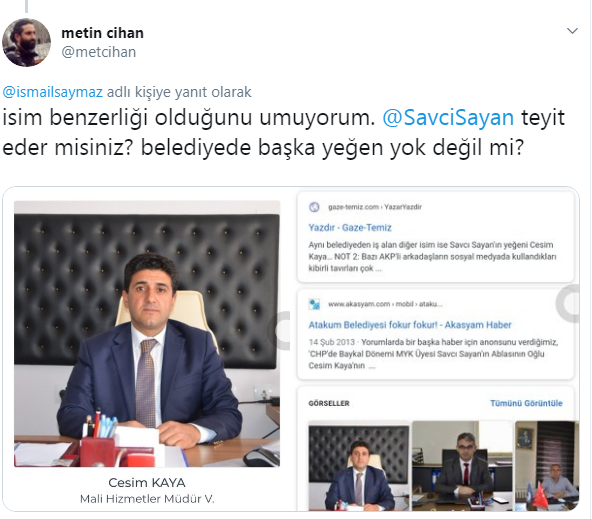Open third image result with Turkish flag
The image size is (592, 519).
(x=547, y=466)
